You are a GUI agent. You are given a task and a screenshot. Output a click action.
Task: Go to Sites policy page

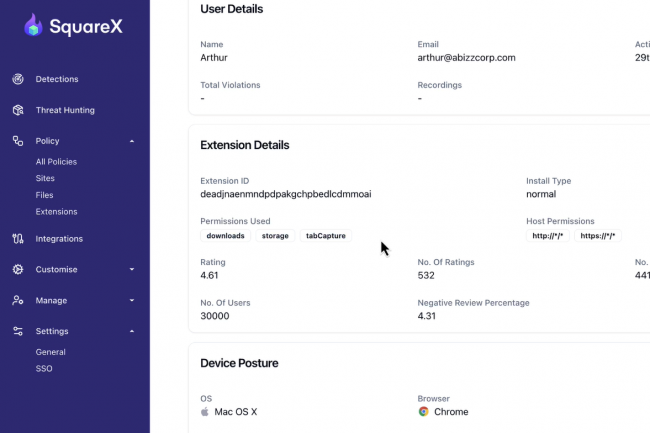(45, 178)
